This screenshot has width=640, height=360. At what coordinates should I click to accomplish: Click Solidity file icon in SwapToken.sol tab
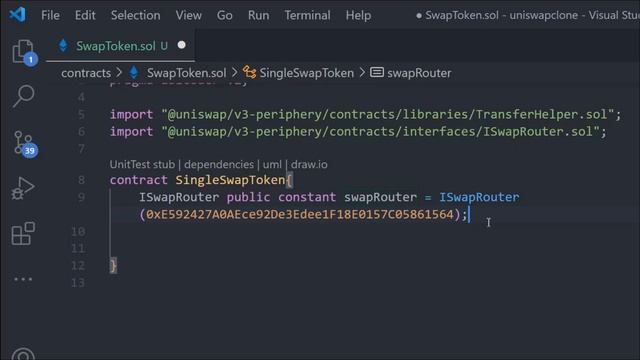[63, 46]
